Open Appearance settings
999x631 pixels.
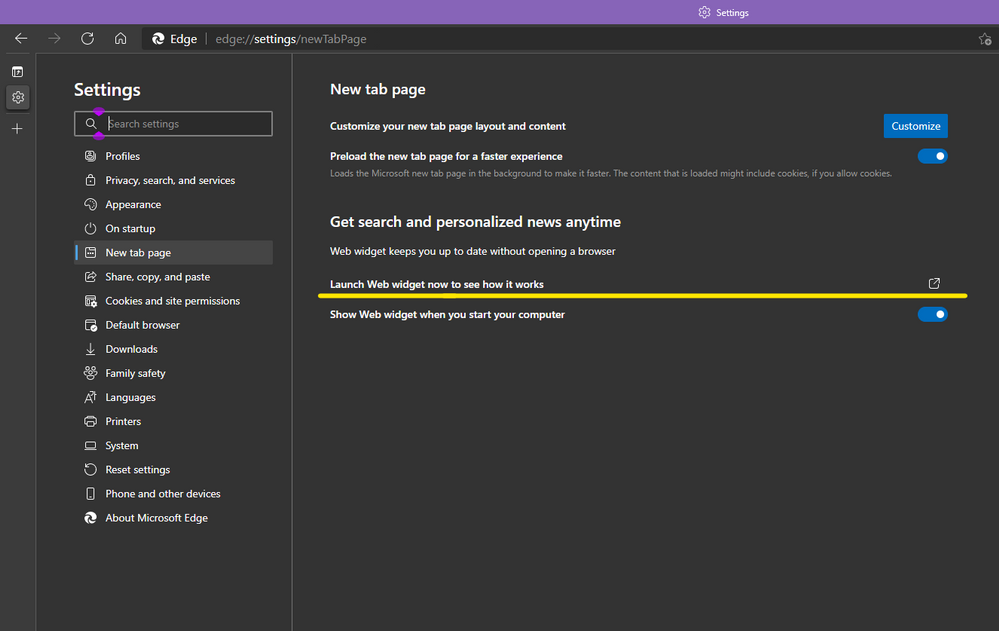tap(133, 205)
